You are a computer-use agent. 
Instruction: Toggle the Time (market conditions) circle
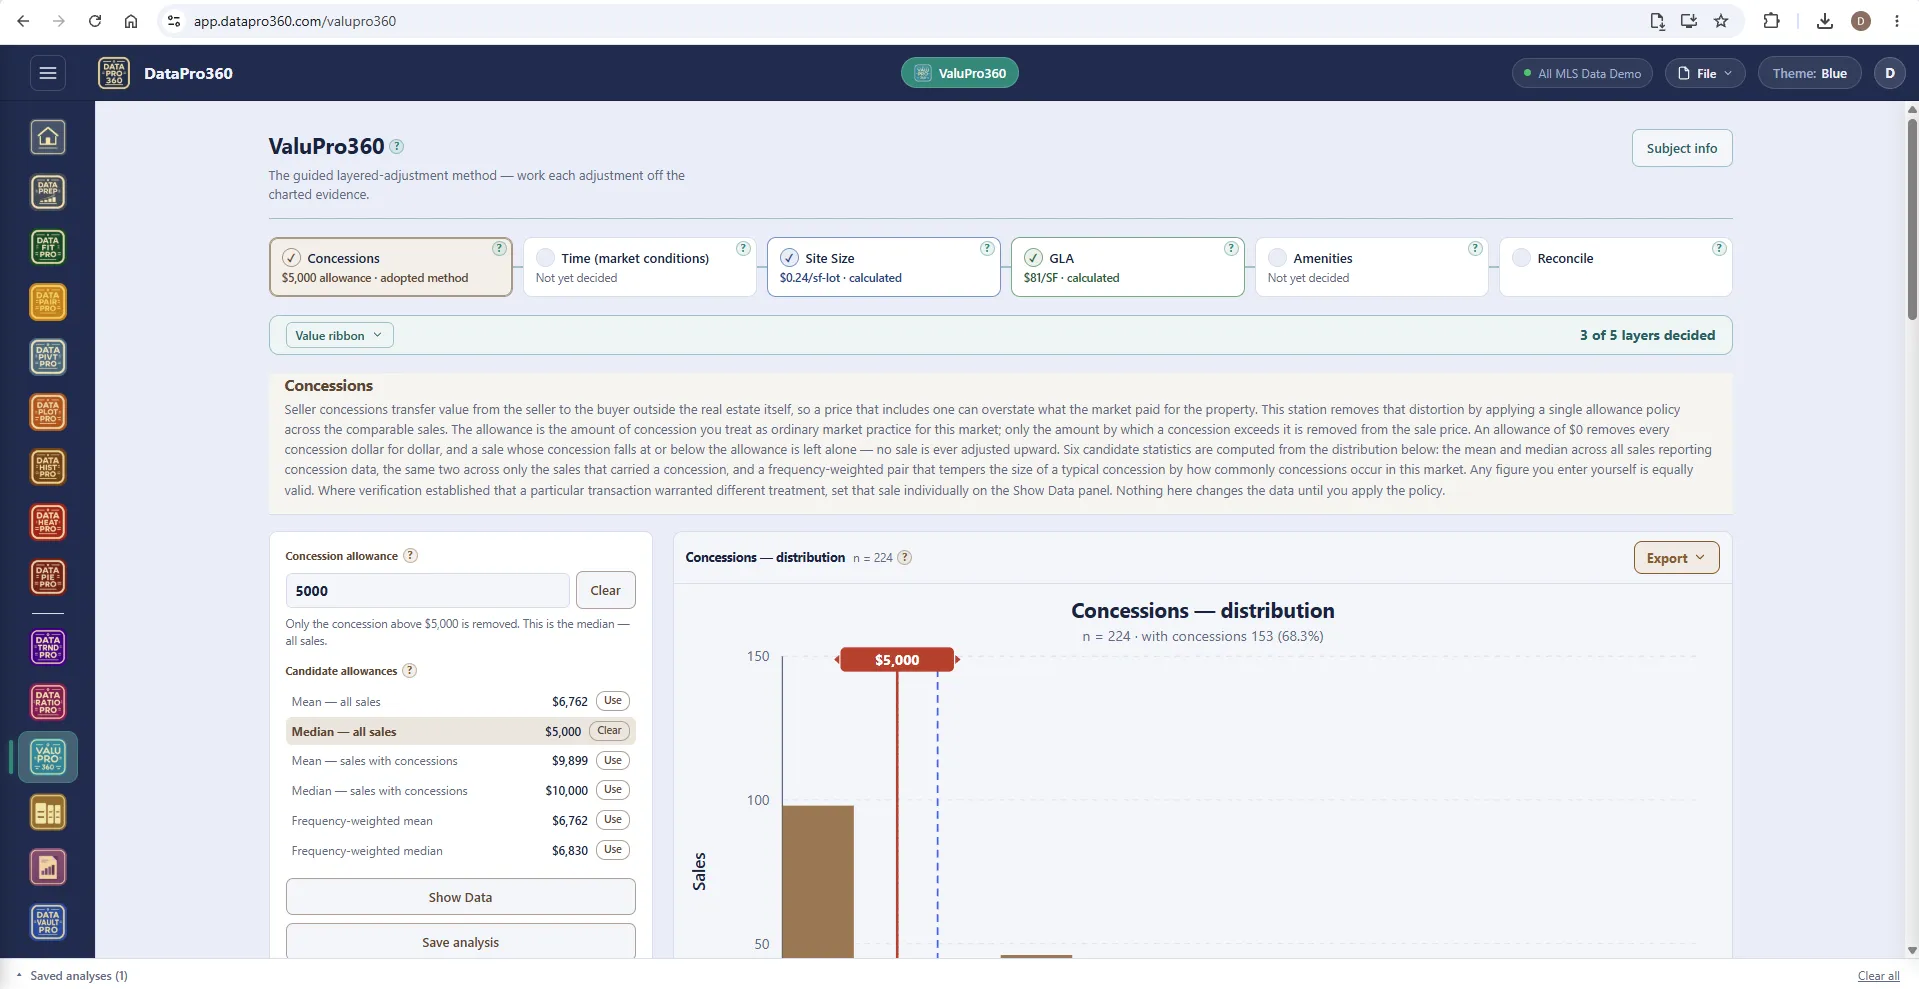[x=545, y=258]
